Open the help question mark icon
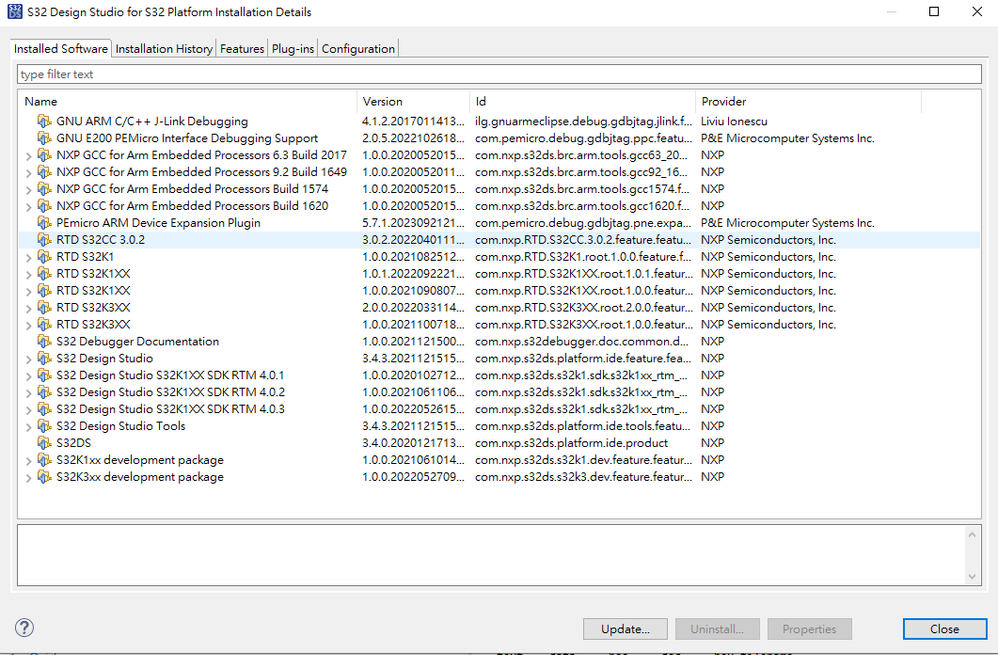Screen dimensions: 998x655 point(24,628)
